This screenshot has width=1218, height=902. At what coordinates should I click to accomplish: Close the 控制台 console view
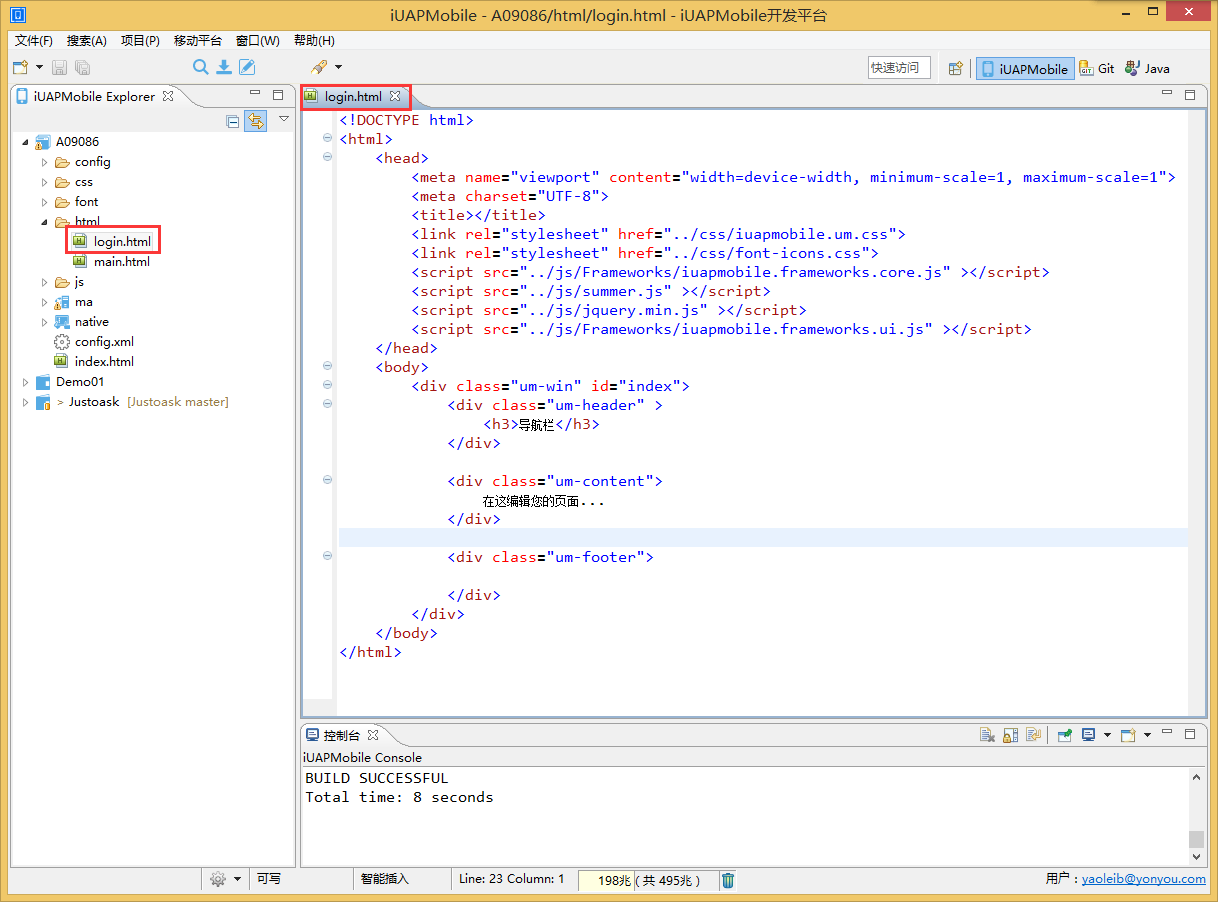373,735
